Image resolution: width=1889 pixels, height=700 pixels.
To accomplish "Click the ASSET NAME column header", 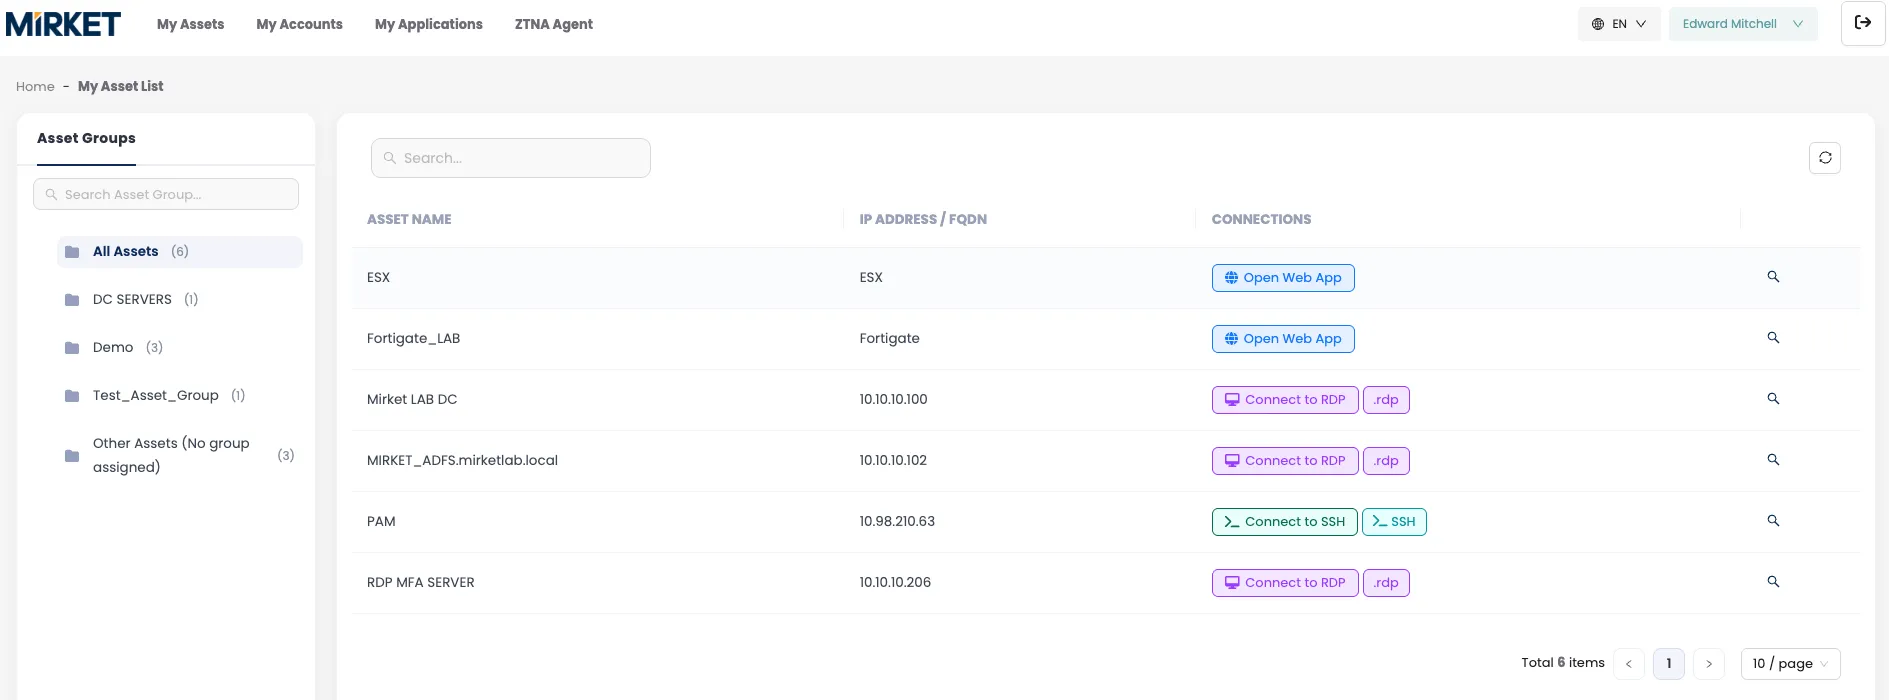I will tap(409, 220).
